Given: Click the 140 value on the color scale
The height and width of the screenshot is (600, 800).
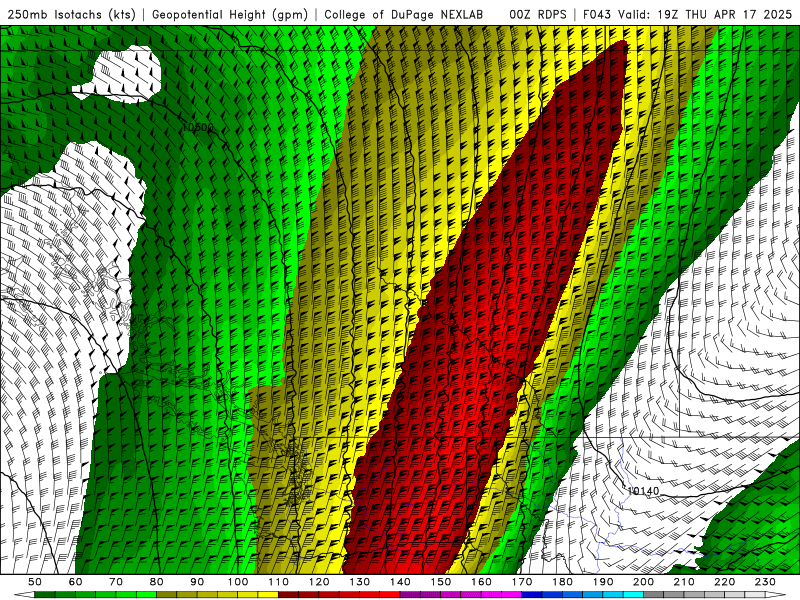Looking at the screenshot, I should 401,582.
